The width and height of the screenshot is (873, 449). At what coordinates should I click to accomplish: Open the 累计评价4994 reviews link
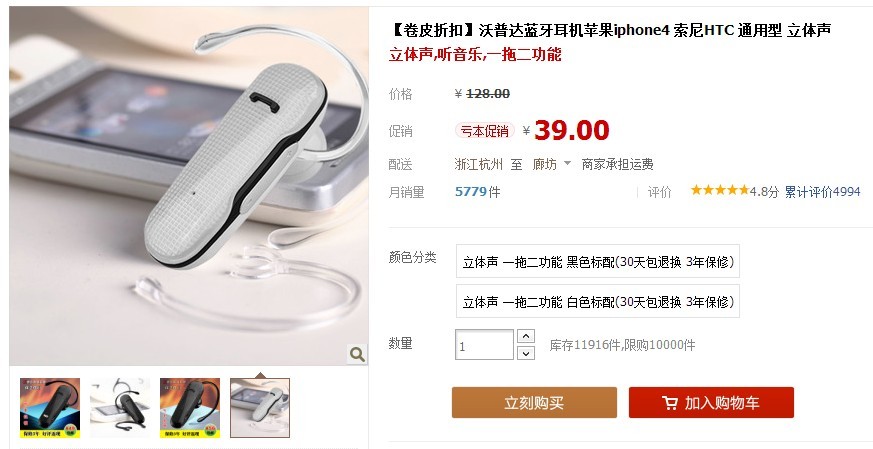click(x=822, y=192)
